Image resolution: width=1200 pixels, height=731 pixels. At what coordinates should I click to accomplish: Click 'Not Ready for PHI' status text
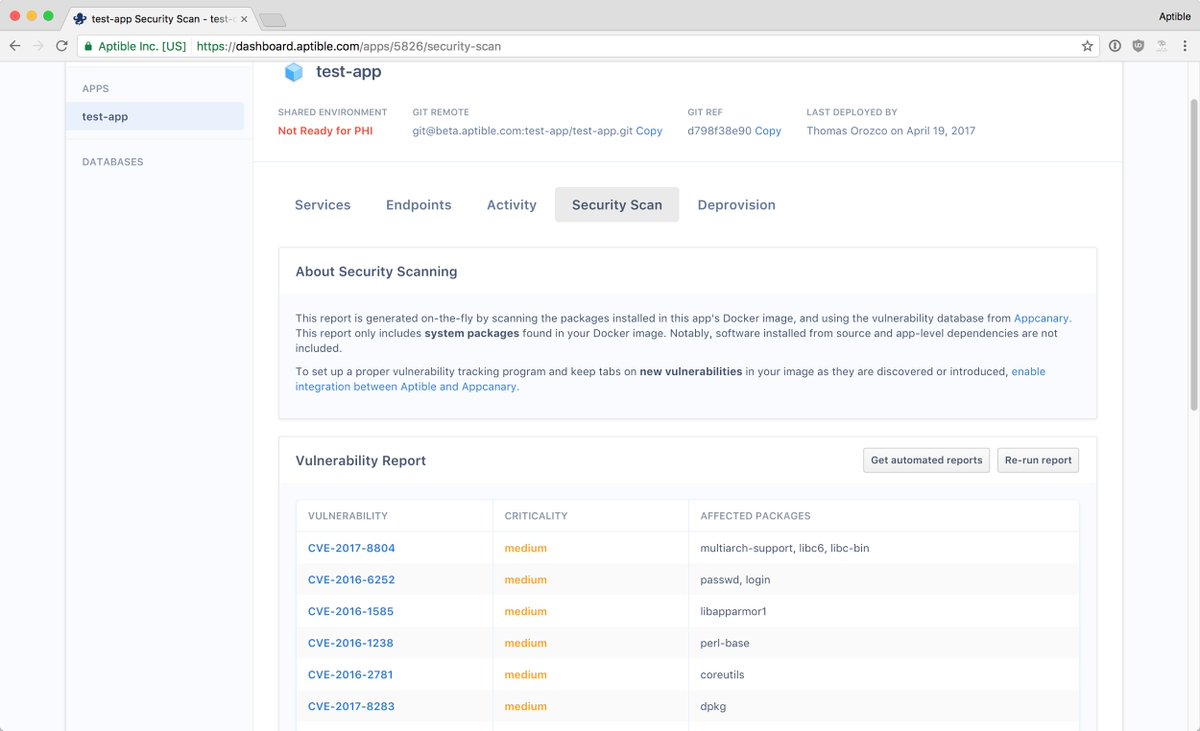(325, 131)
